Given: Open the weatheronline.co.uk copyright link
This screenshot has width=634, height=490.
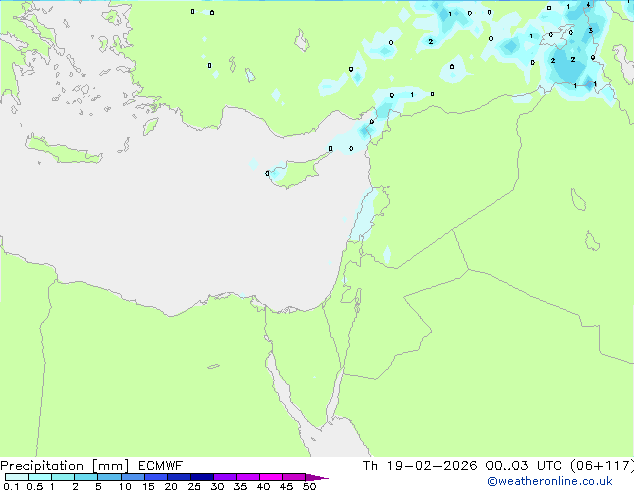Looking at the screenshot, I should click(550, 481).
